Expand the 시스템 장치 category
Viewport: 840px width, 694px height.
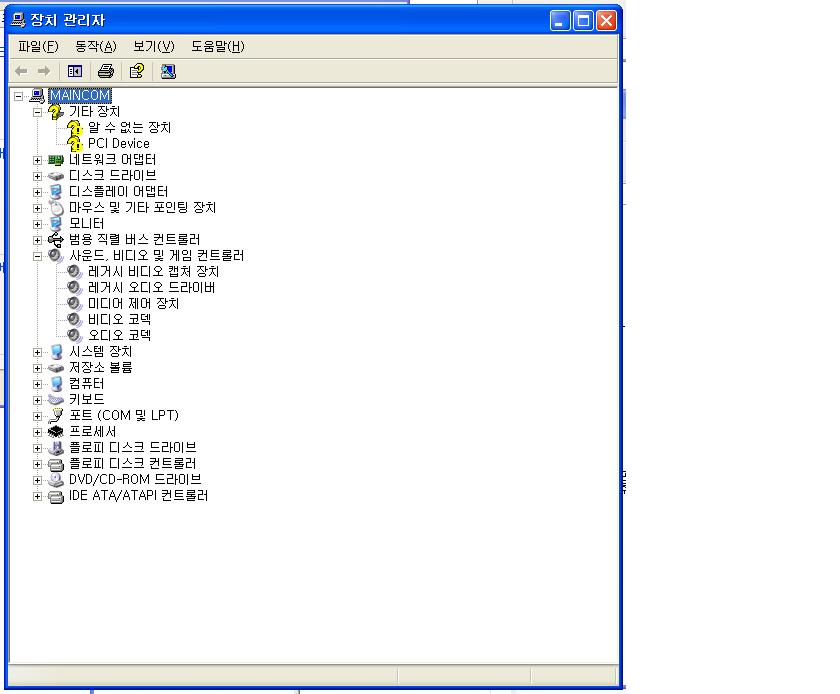37,352
